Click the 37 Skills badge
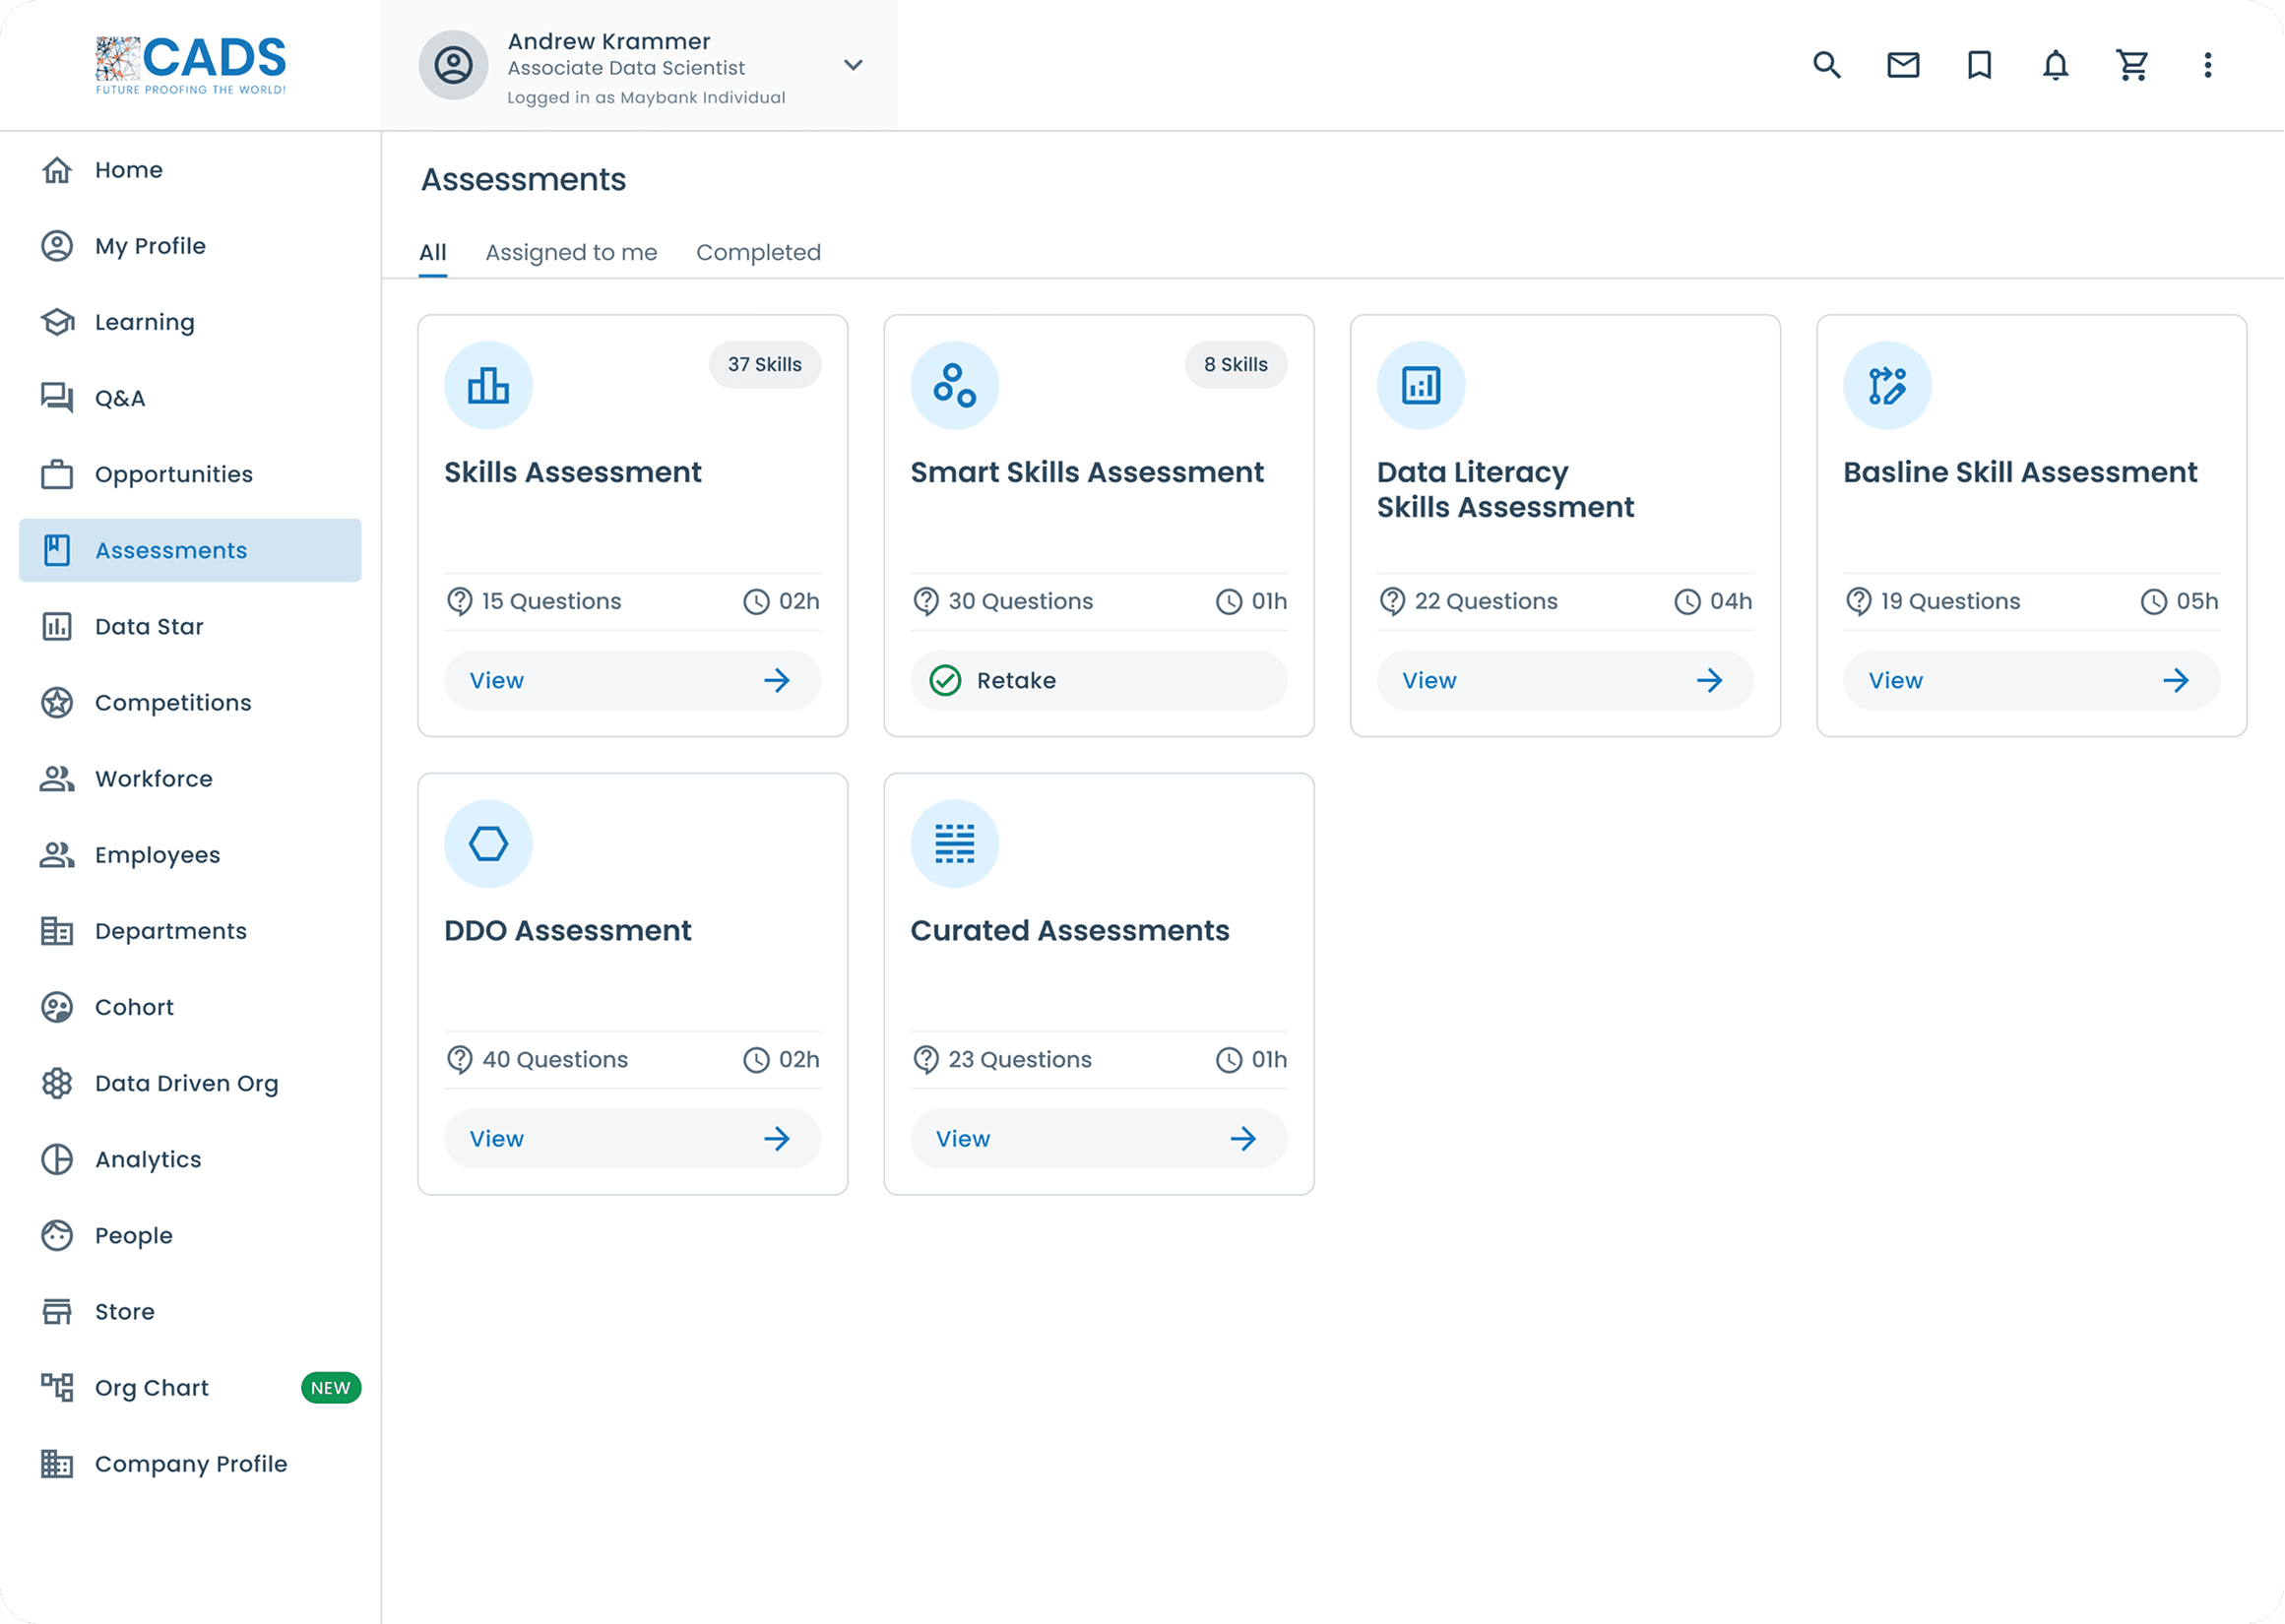The height and width of the screenshot is (1624, 2285). pyautogui.click(x=764, y=364)
